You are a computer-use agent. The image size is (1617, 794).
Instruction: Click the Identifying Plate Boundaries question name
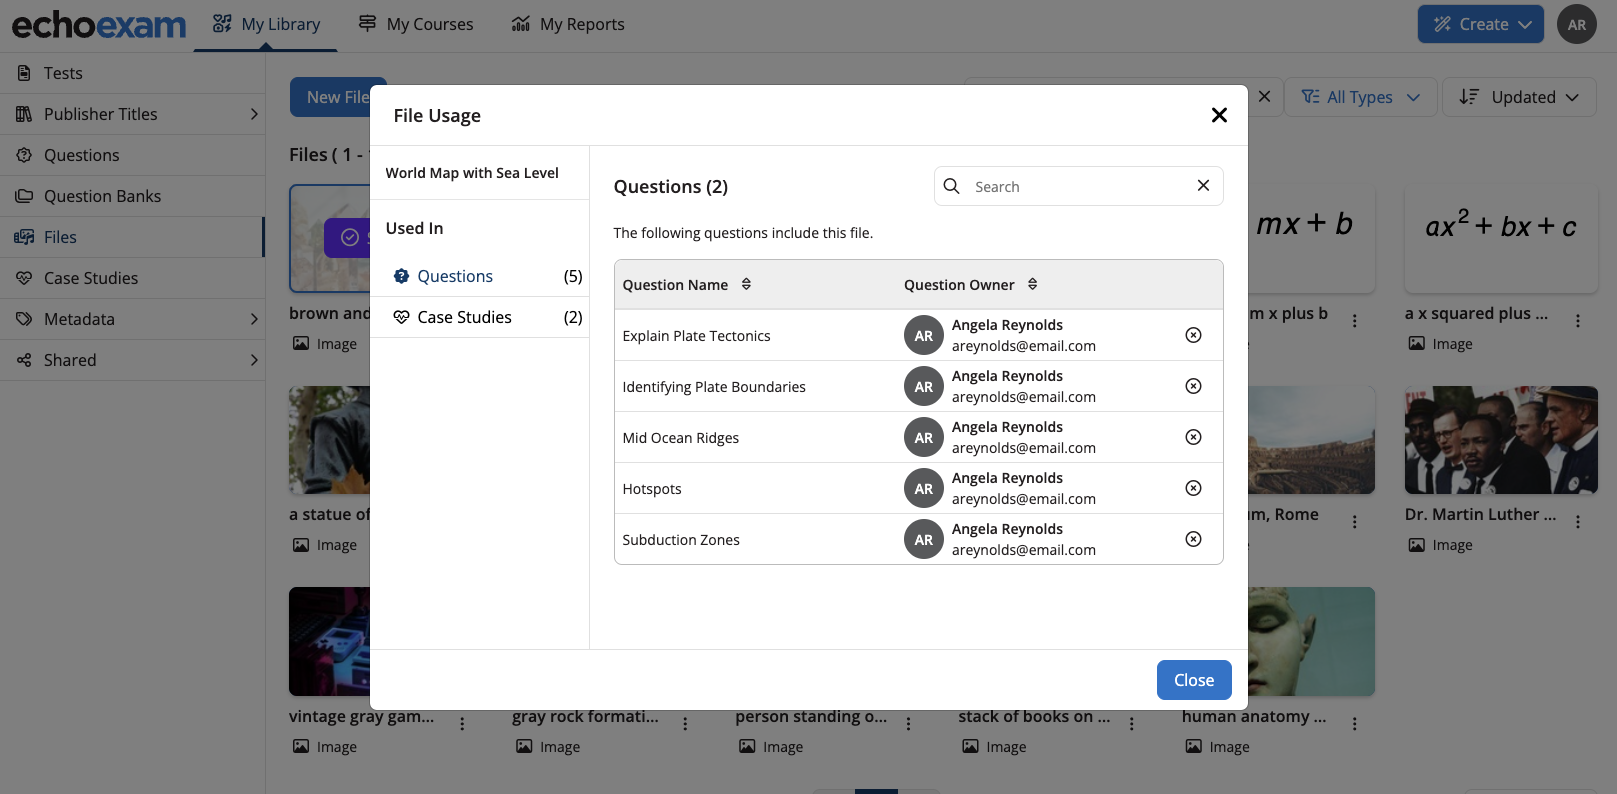(714, 387)
